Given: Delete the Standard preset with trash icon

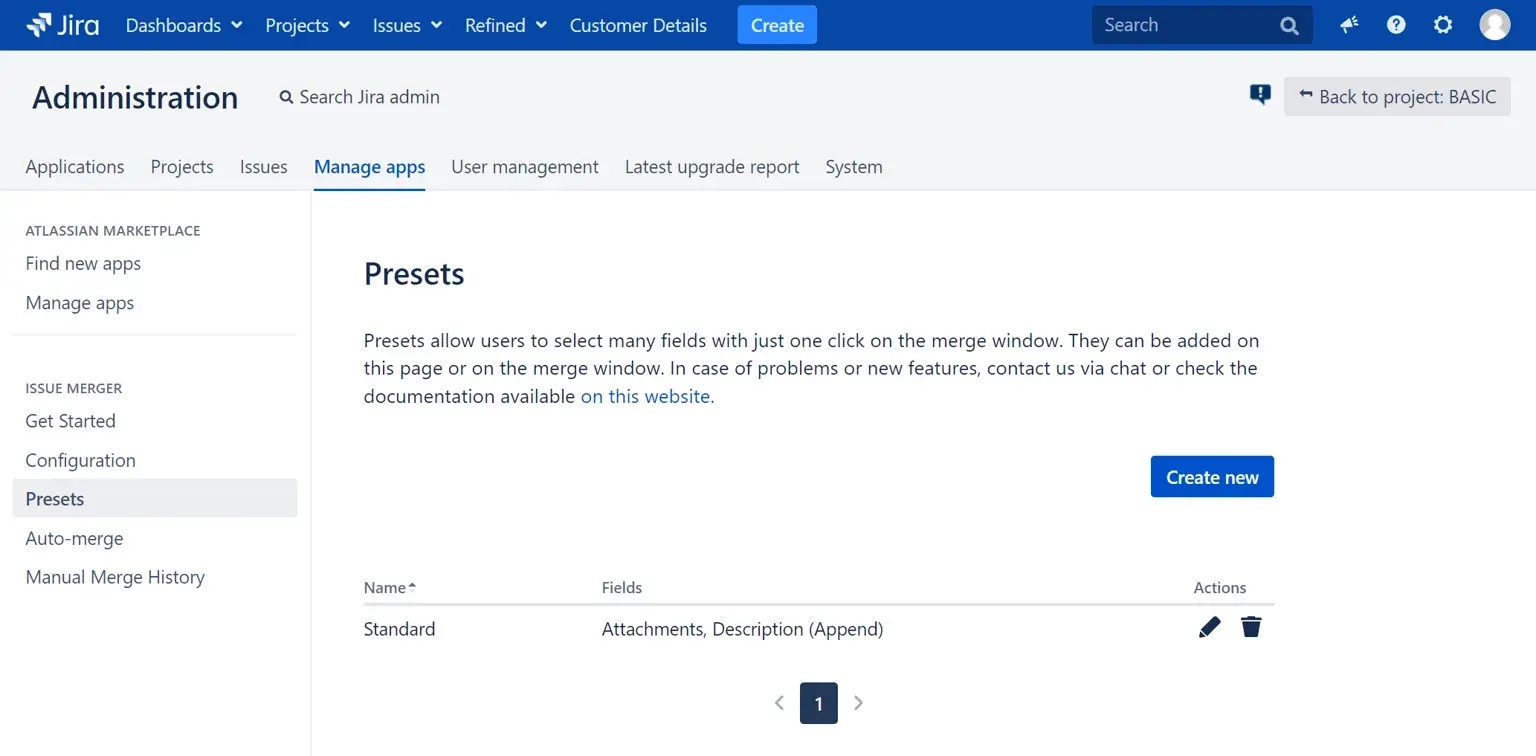Looking at the screenshot, I should 1251,627.
